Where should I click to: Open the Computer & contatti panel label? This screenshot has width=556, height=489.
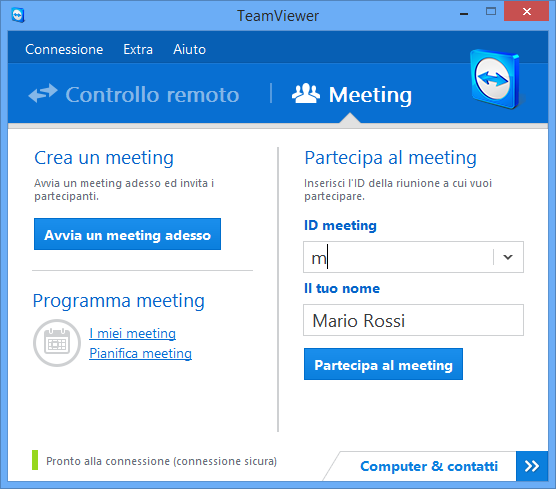(429, 466)
